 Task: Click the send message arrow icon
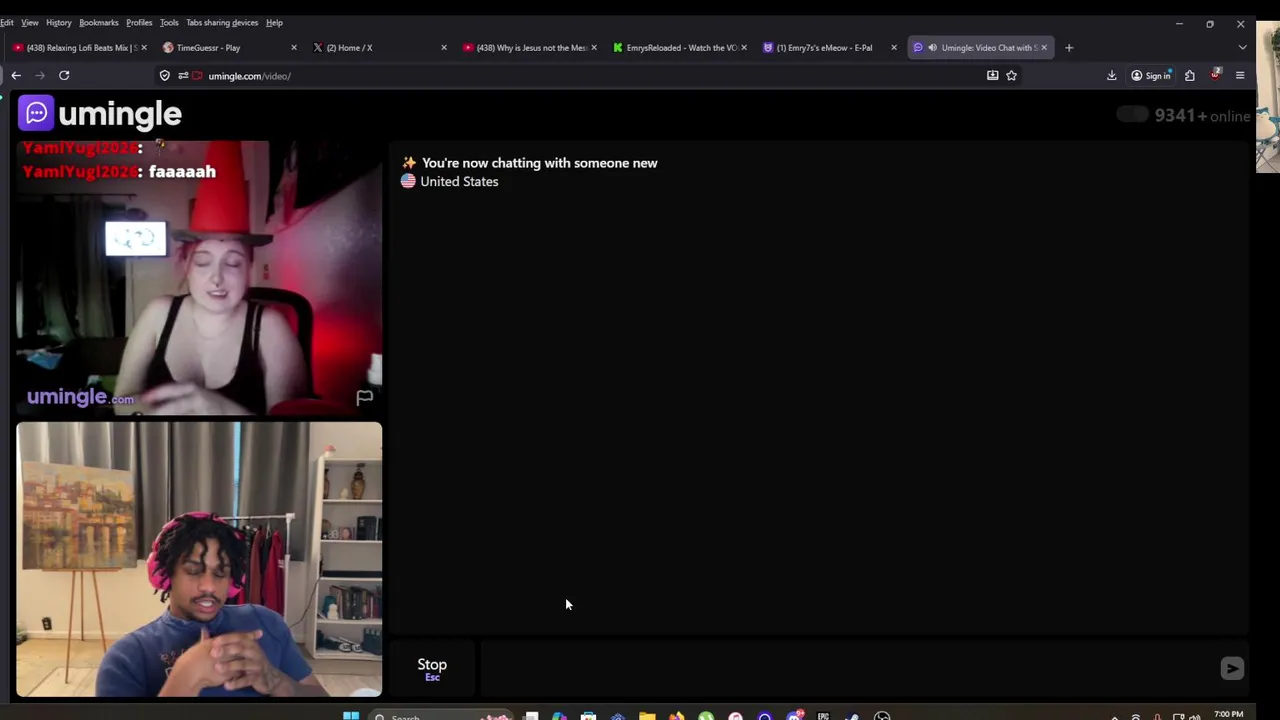click(x=1232, y=669)
